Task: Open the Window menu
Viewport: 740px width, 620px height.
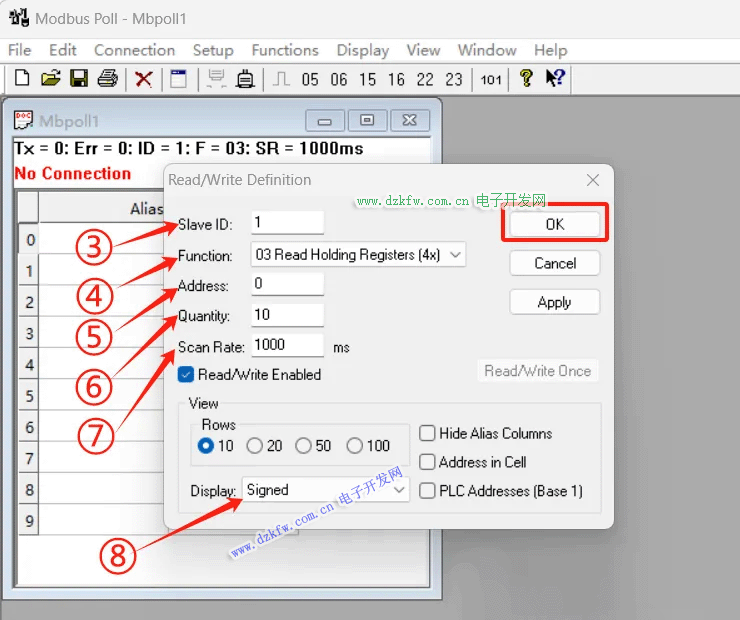Action: (x=487, y=50)
